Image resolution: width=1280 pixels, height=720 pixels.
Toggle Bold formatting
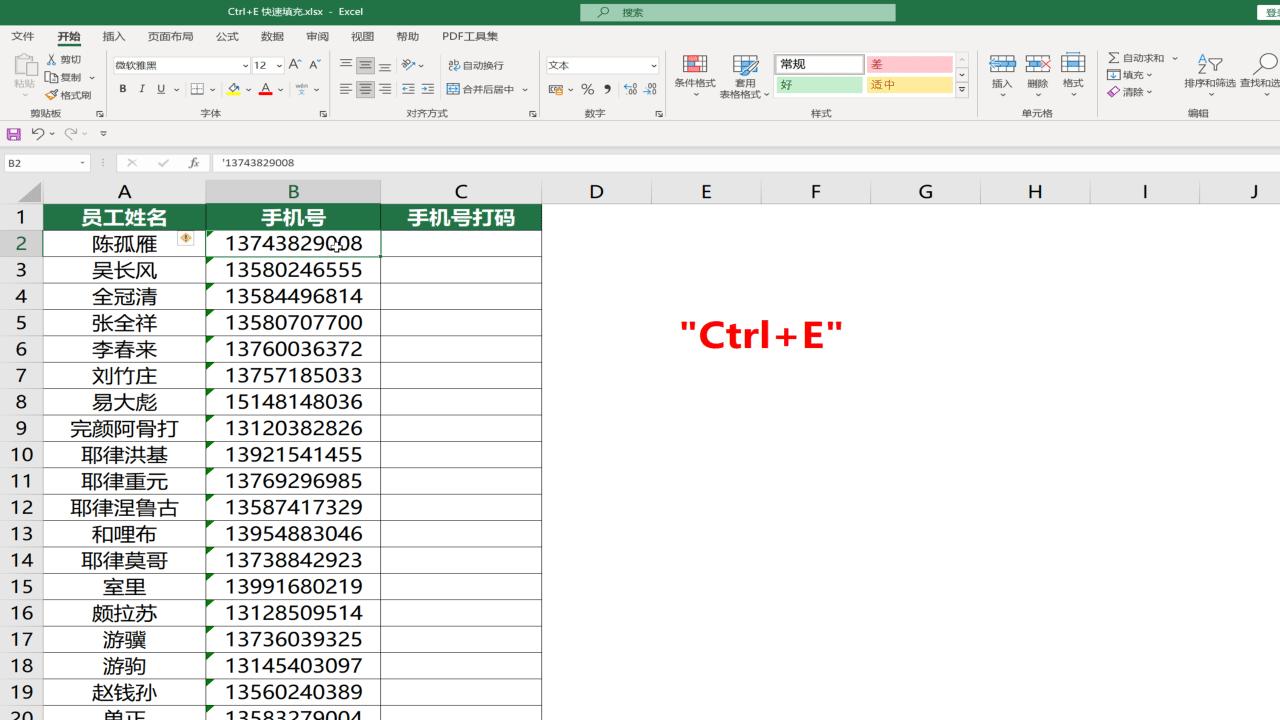click(x=123, y=89)
